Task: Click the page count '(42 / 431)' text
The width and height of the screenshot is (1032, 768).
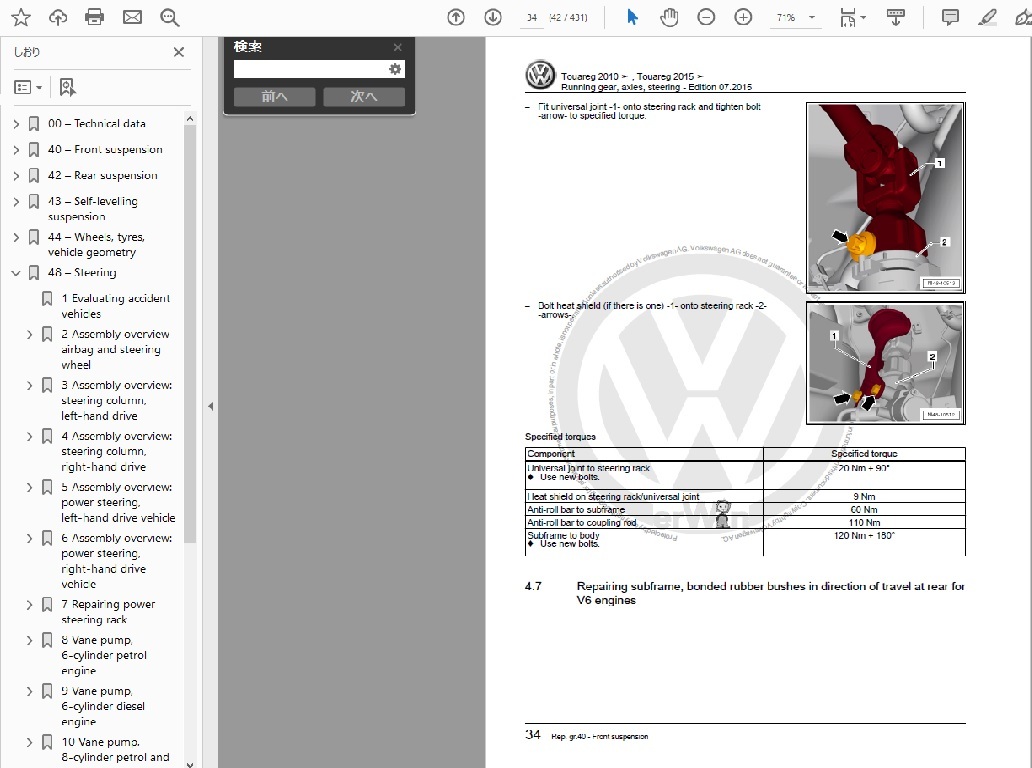Action: click(x=568, y=18)
